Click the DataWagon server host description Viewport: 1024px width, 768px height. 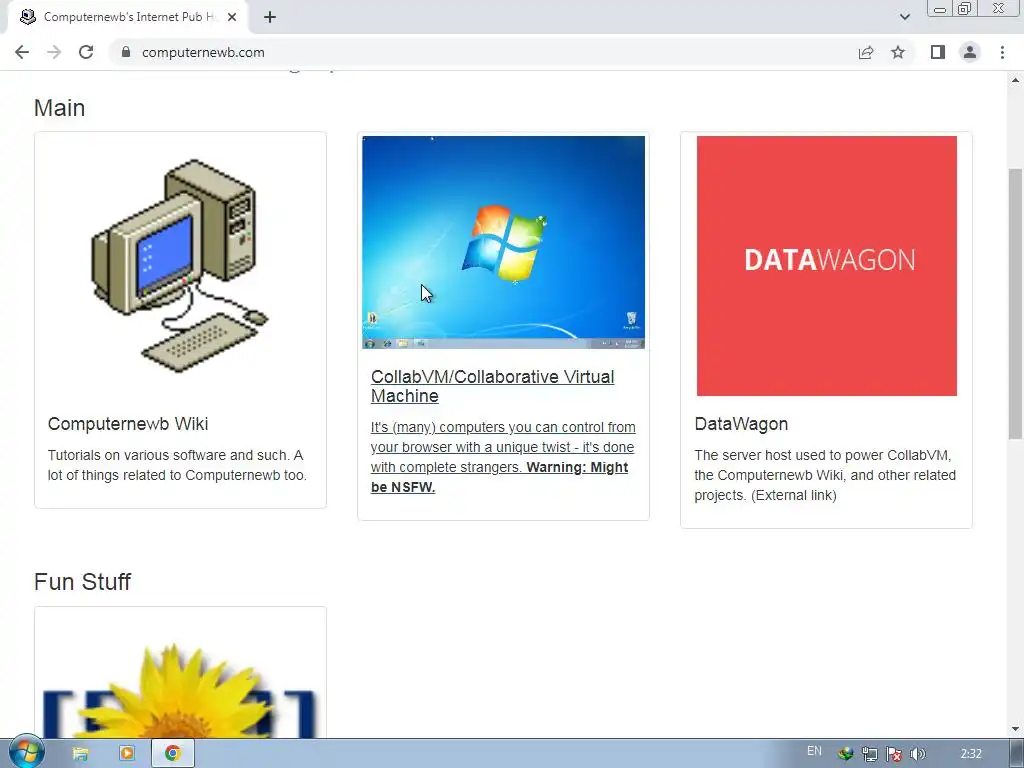[825, 475]
